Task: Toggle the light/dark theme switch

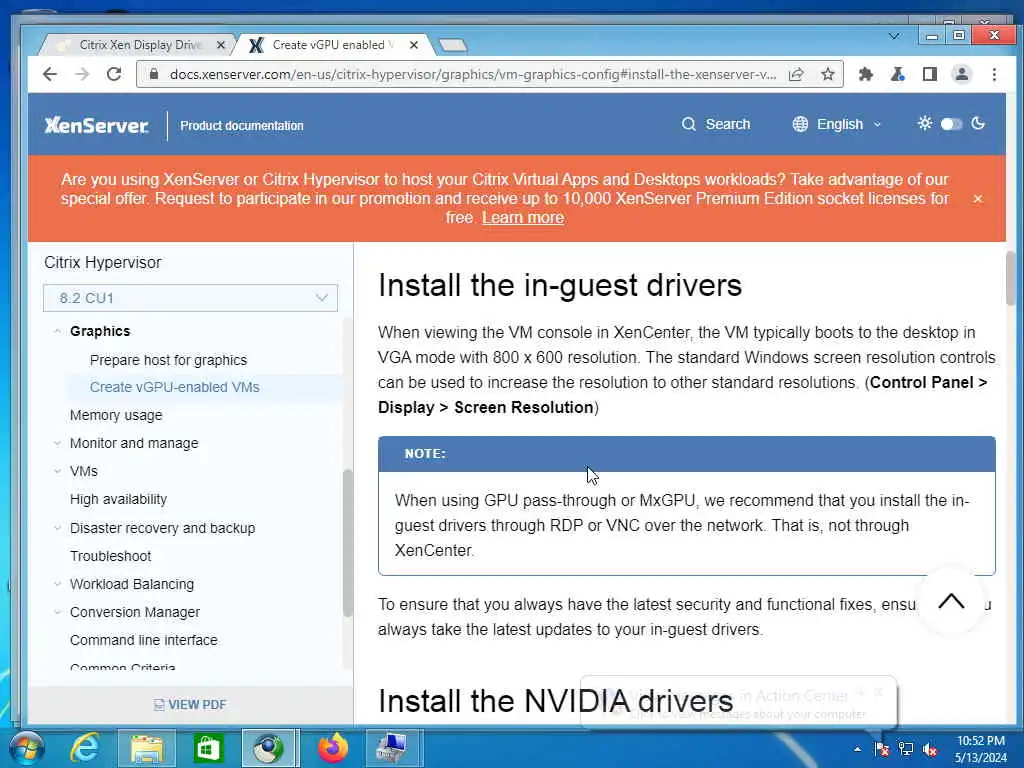Action: pos(952,124)
